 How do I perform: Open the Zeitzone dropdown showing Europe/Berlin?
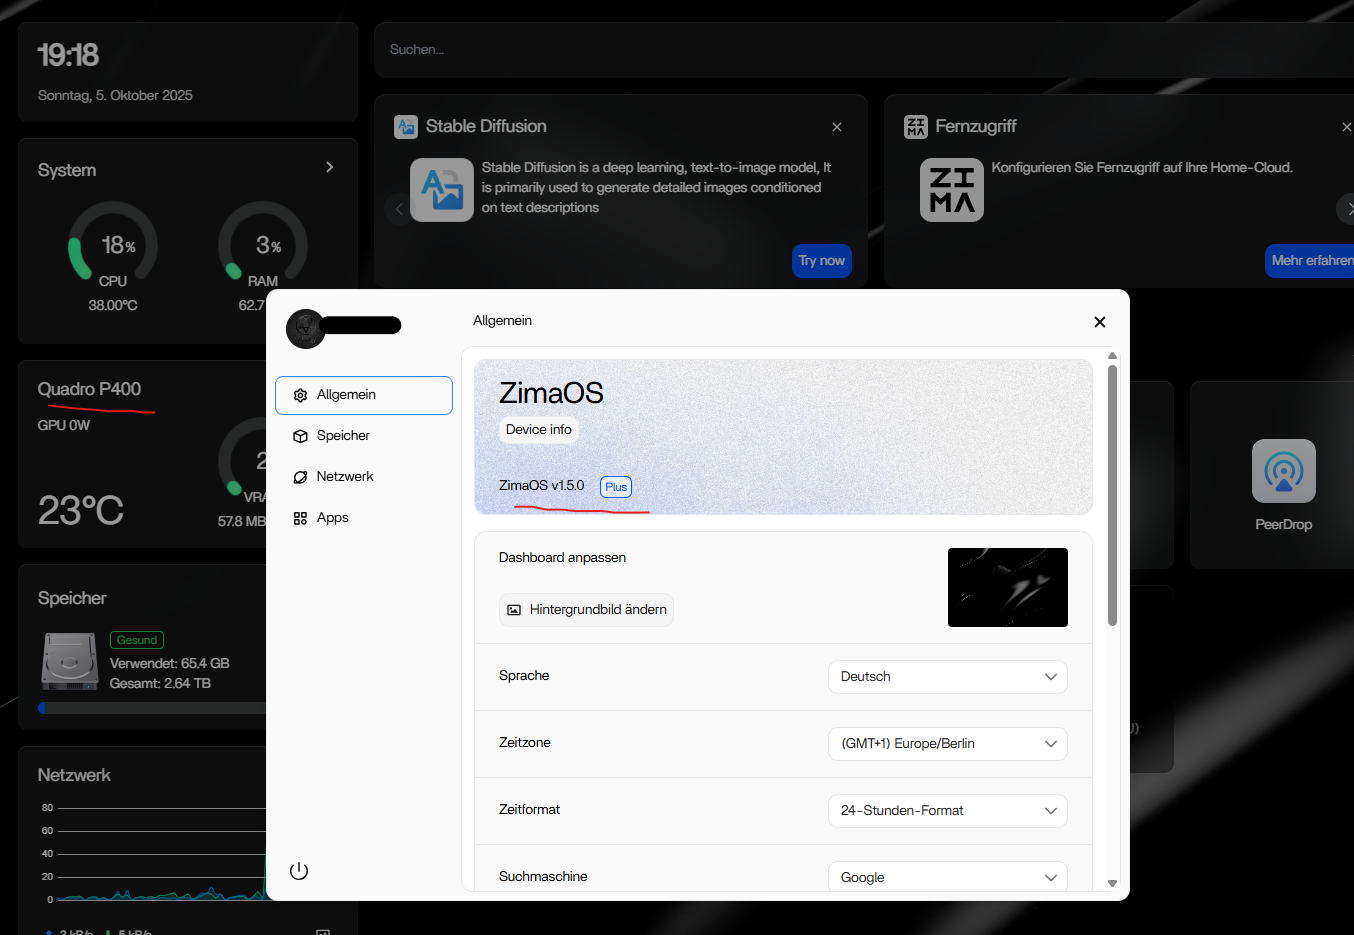tap(948, 744)
